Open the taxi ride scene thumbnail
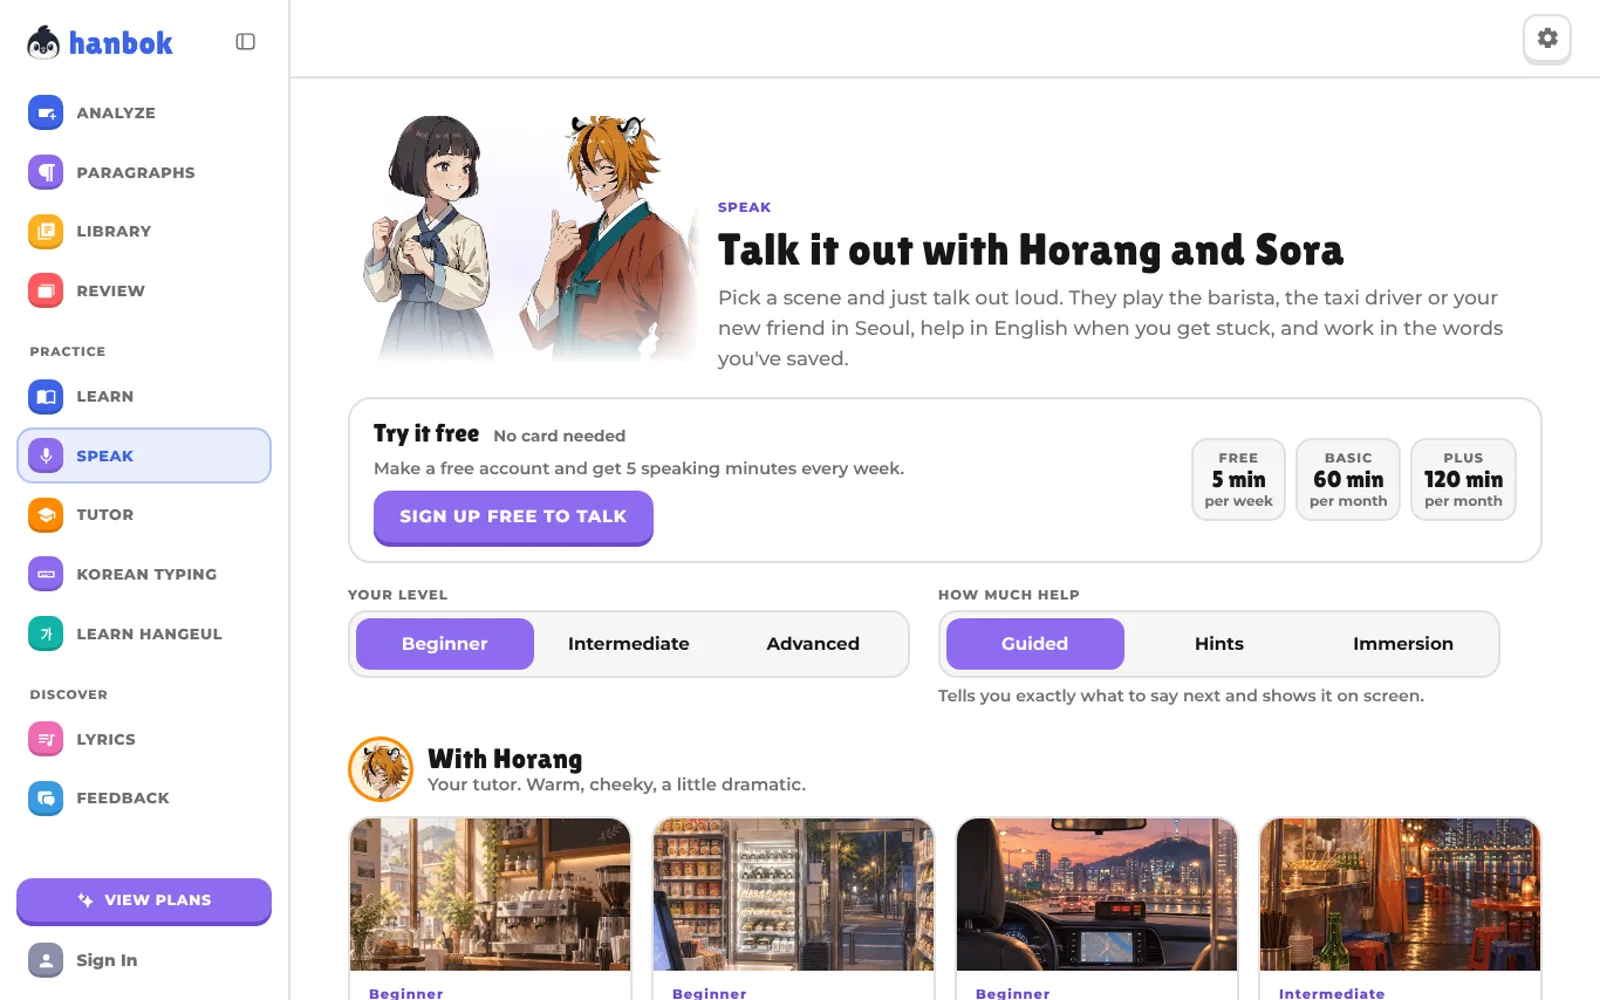Viewport: 1600px width, 1000px height. (1097, 894)
